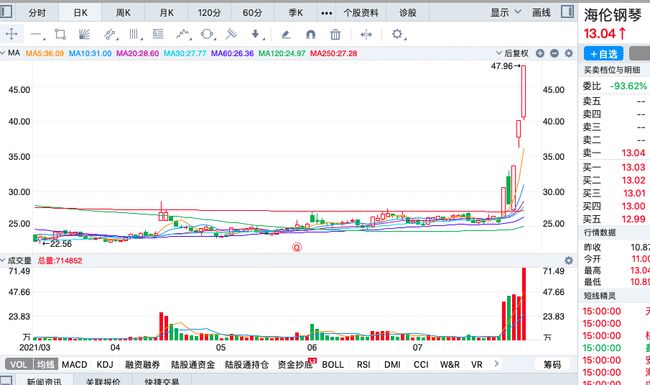Switch to 季K quarterly chart tab
This screenshot has height=385, width=650.
[296, 13]
